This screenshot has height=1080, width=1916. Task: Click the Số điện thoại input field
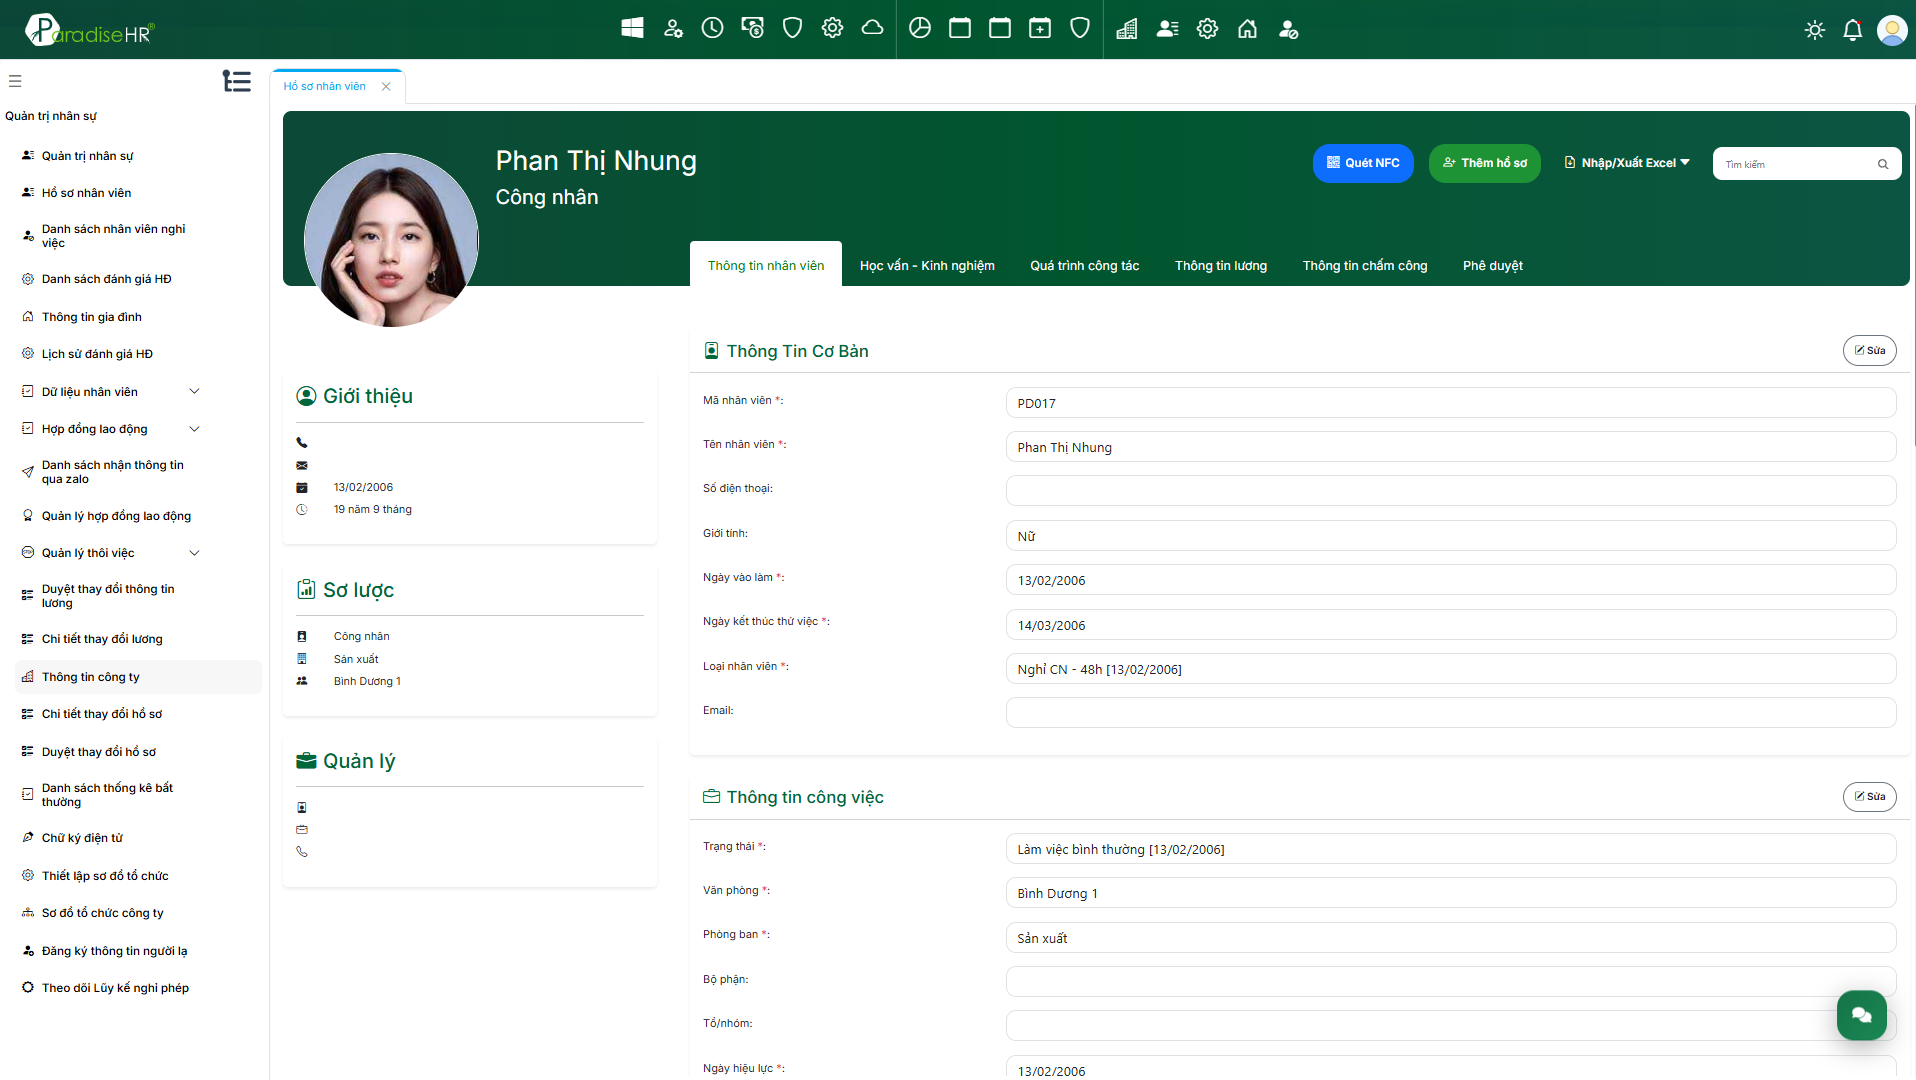coord(1451,491)
